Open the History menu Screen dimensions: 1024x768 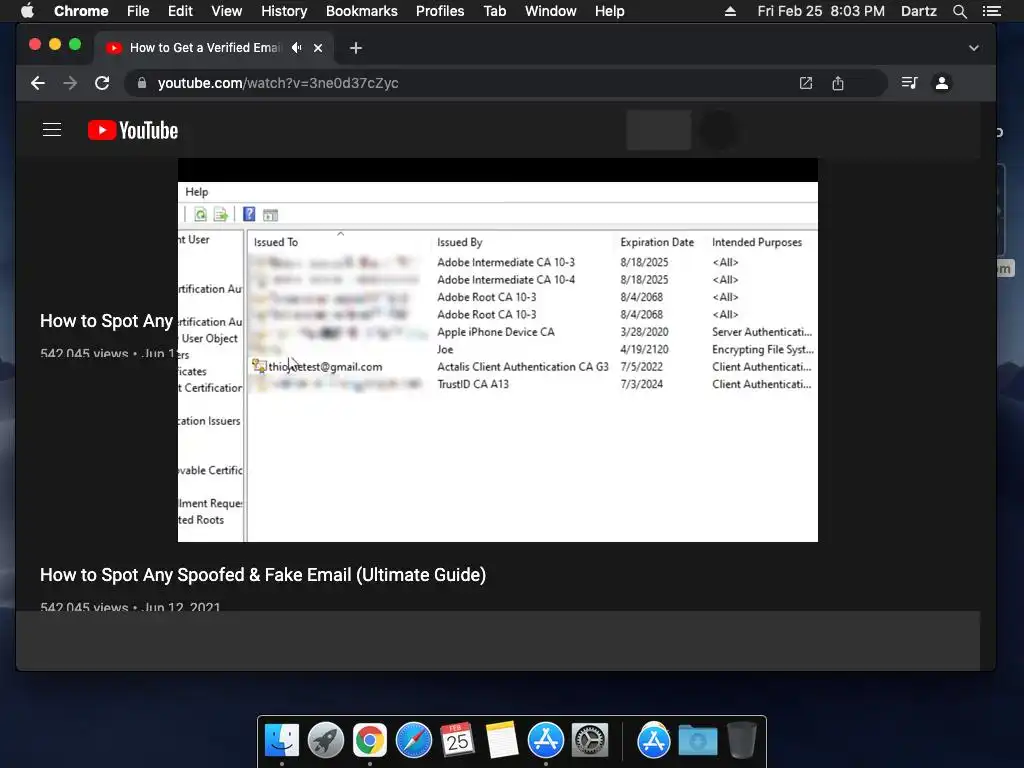(284, 11)
